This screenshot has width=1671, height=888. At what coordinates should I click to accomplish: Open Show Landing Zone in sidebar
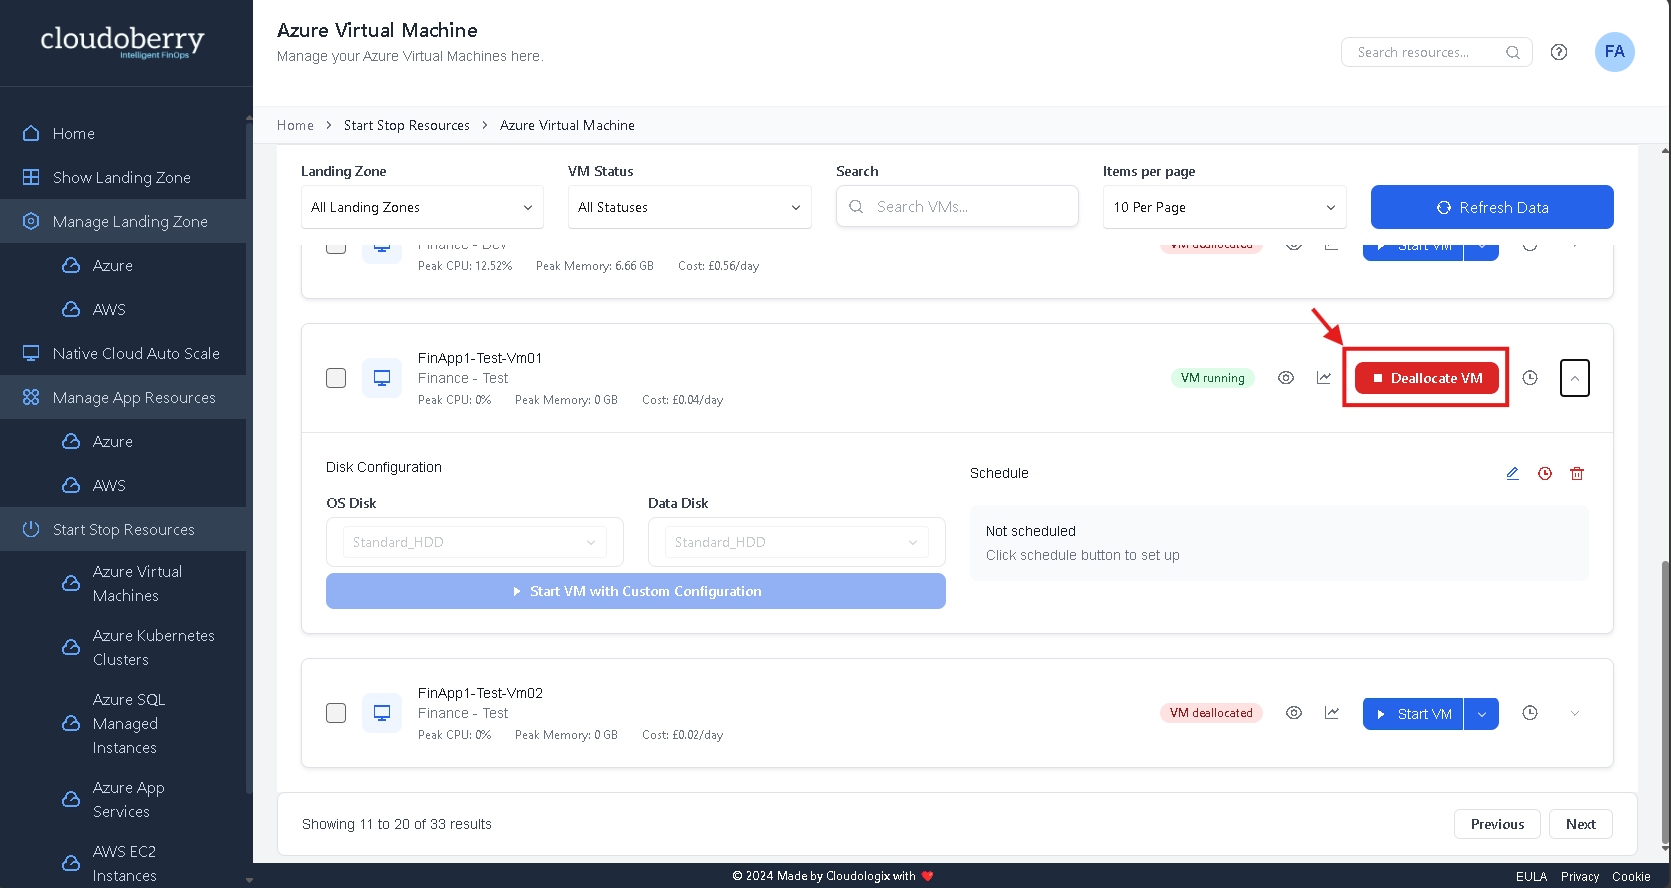tap(123, 177)
